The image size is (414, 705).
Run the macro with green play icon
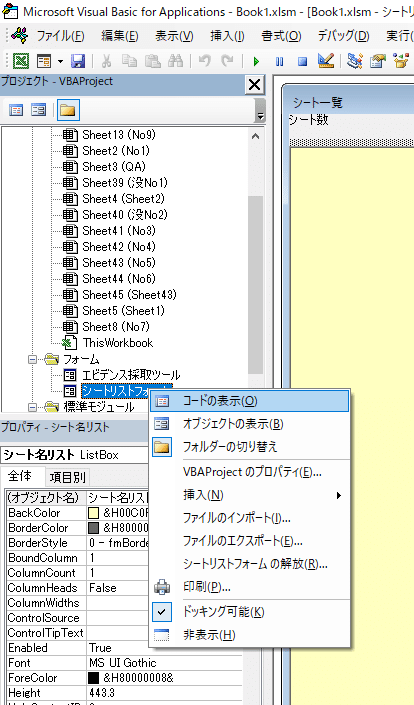pos(257,61)
